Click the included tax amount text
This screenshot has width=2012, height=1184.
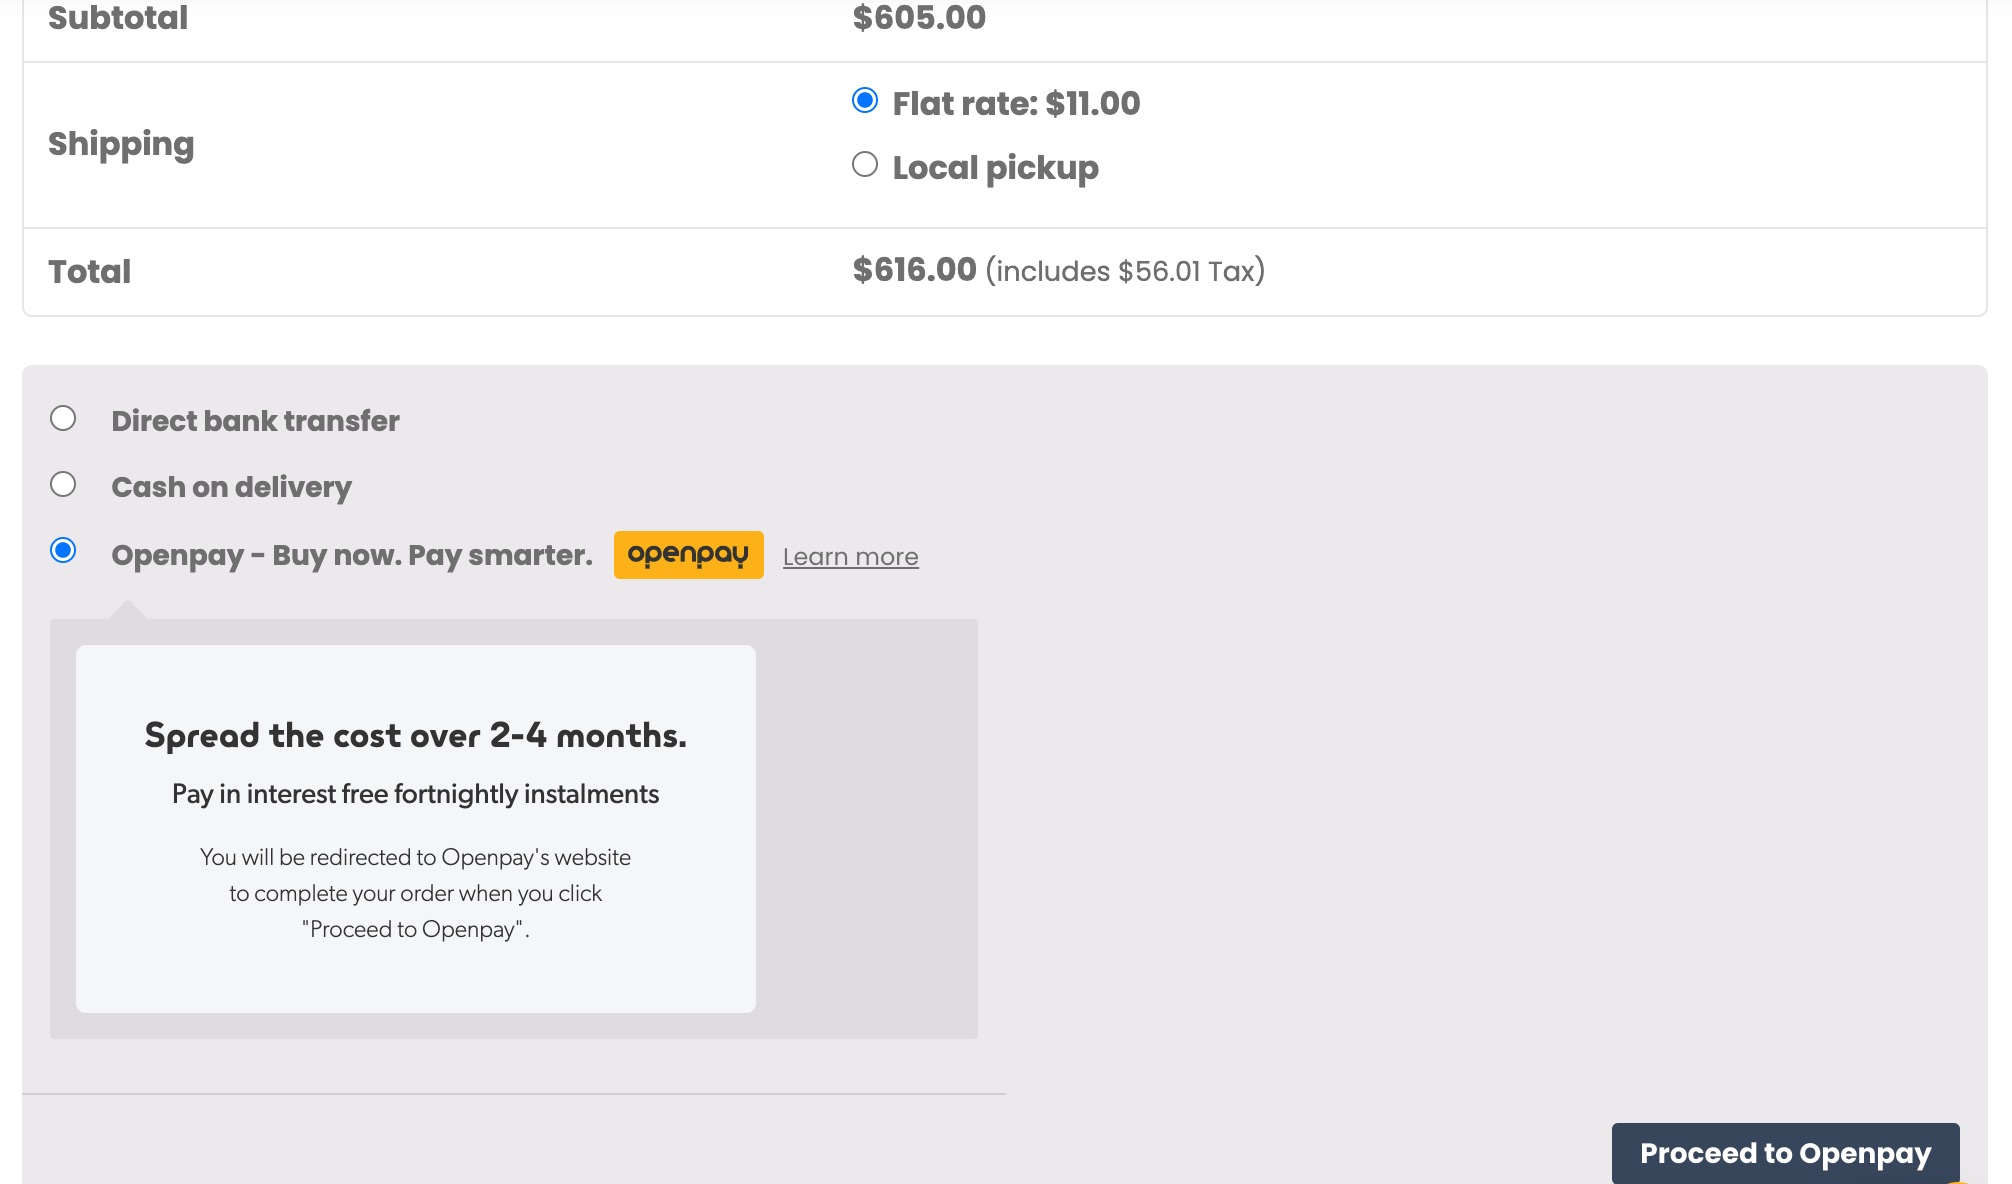click(1124, 269)
